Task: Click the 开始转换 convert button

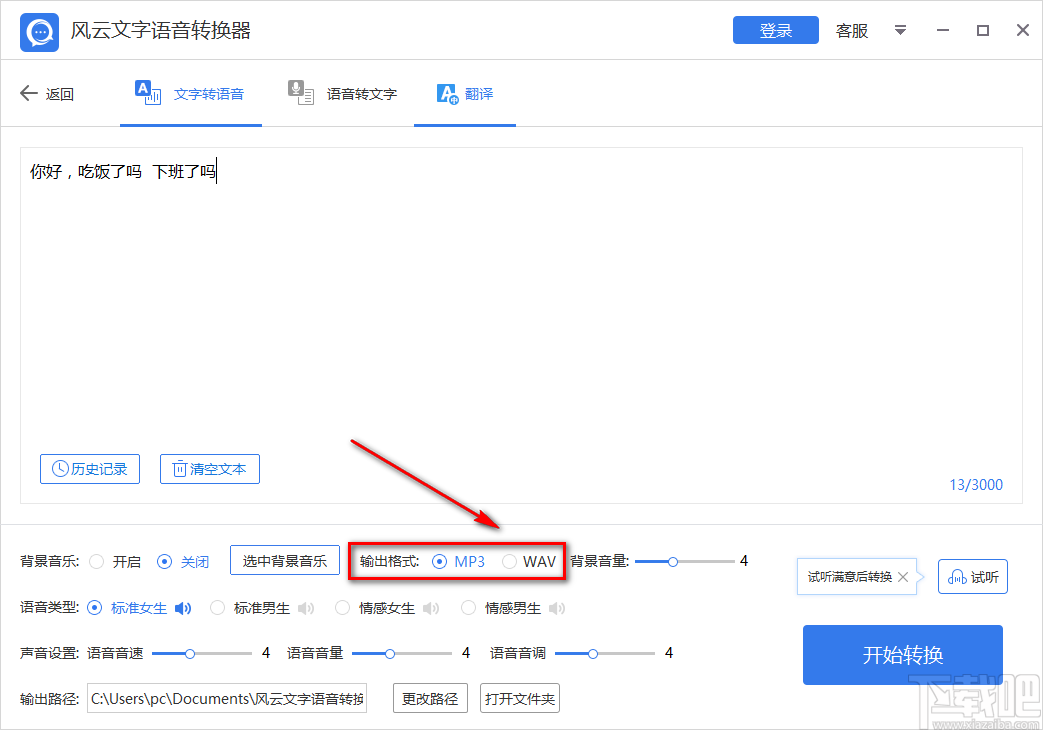Action: pyautogui.click(x=901, y=655)
